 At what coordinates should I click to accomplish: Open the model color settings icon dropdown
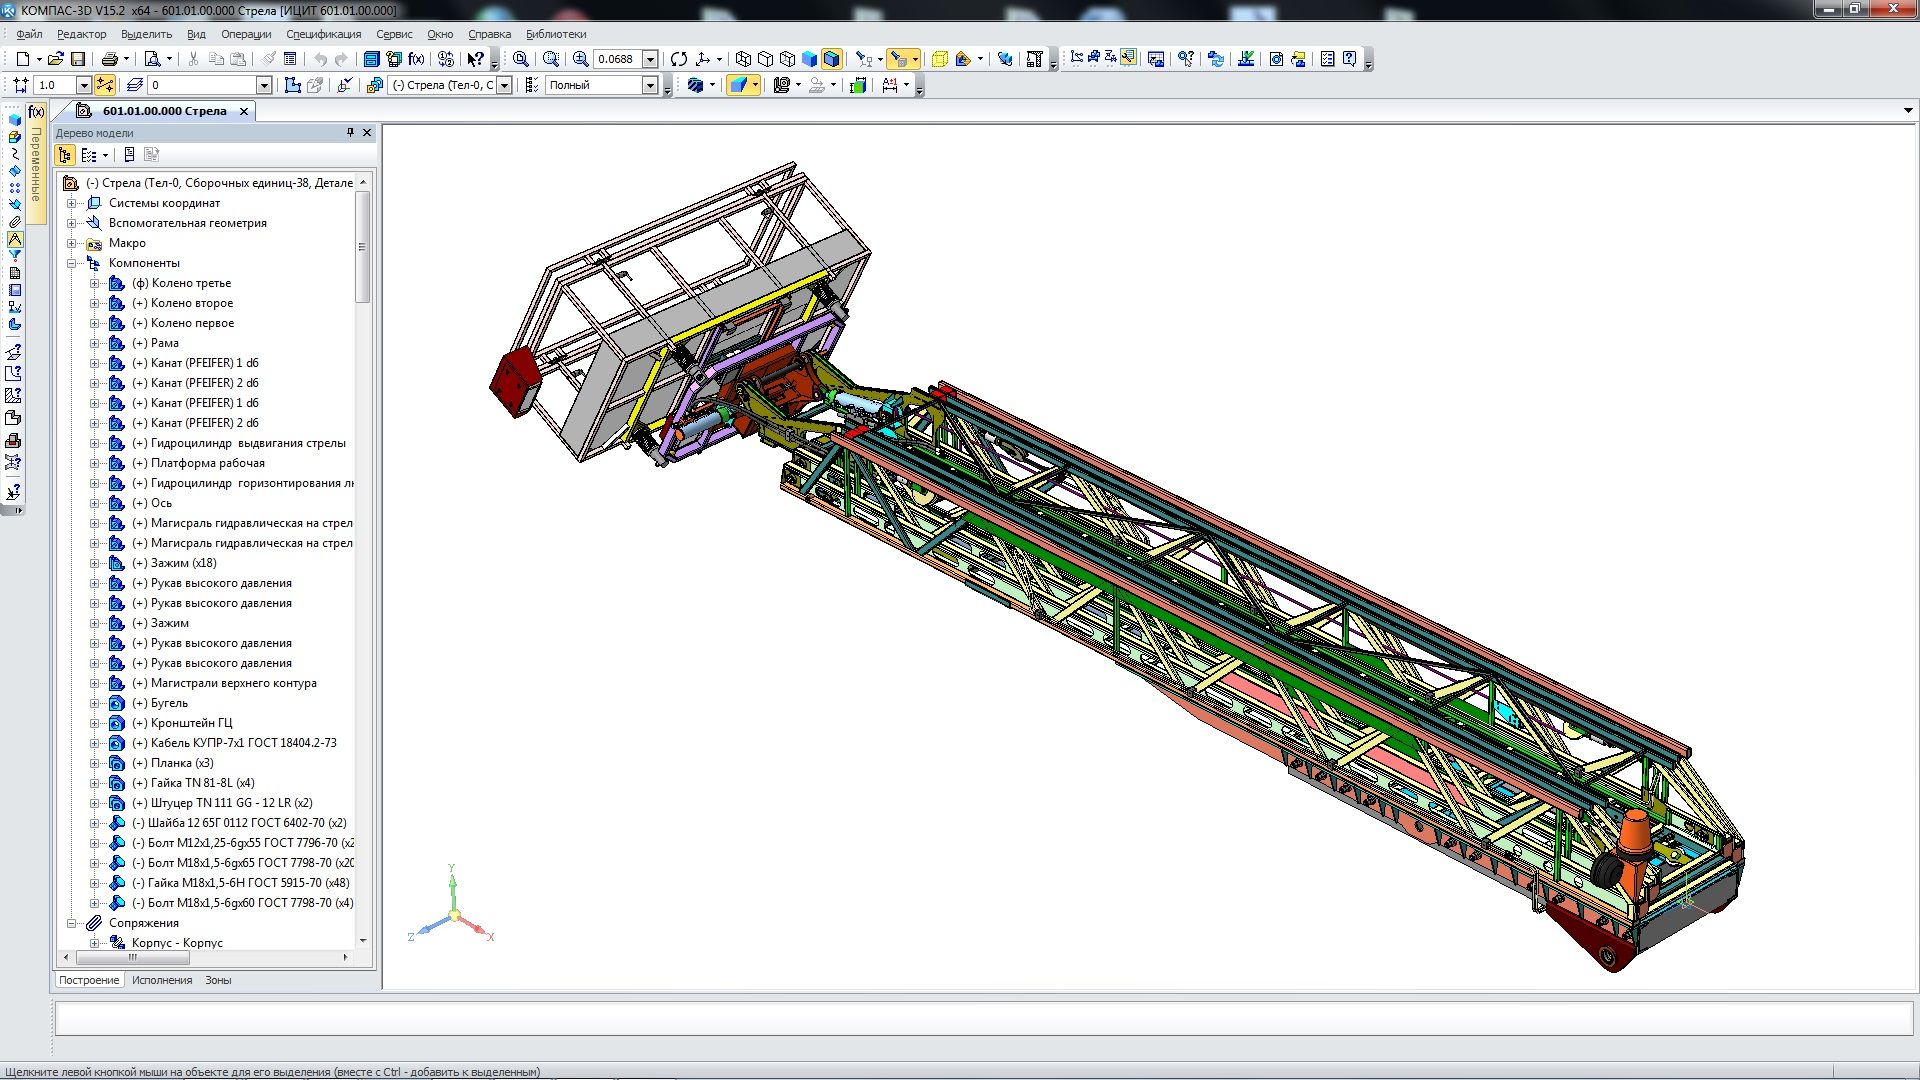pos(713,85)
